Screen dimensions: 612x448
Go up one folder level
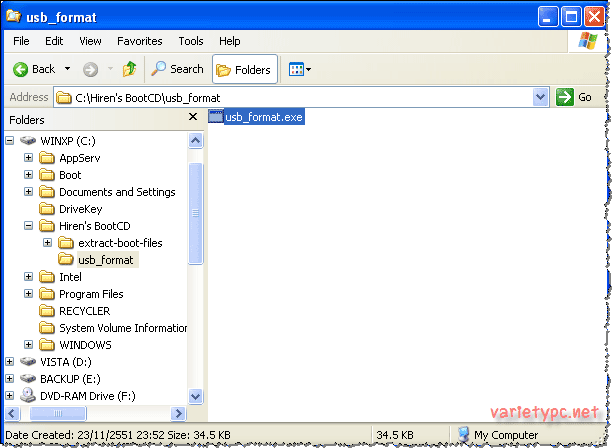coord(129,69)
